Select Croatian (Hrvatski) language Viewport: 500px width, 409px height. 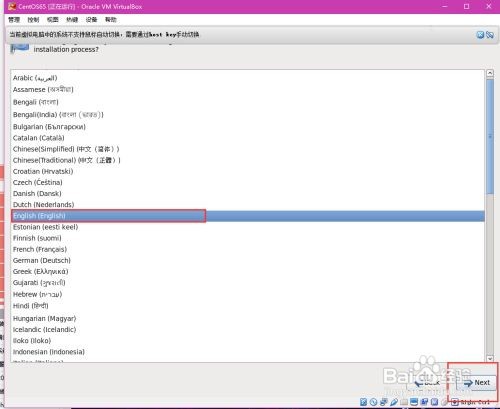[x=247, y=171]
